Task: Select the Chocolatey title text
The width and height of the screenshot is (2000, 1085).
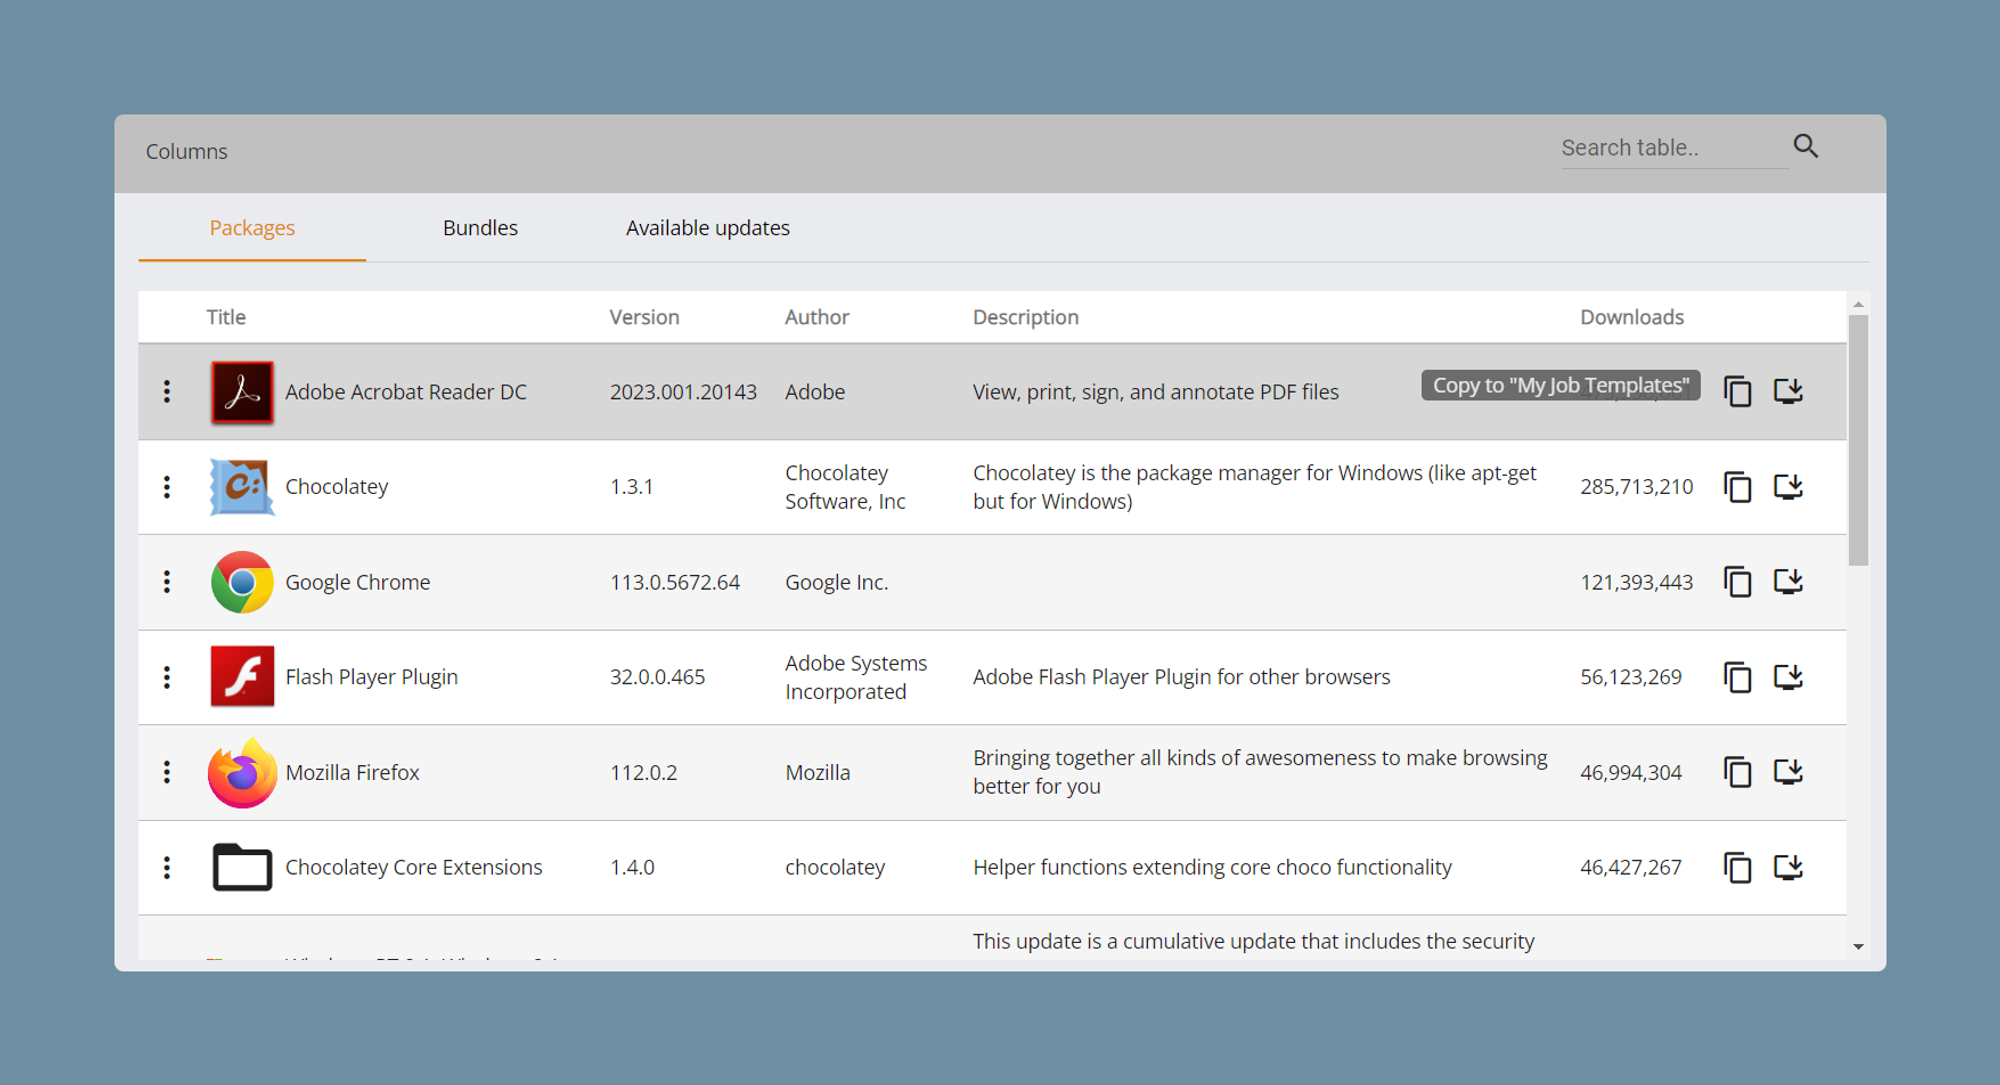Action: coord(337,487)
